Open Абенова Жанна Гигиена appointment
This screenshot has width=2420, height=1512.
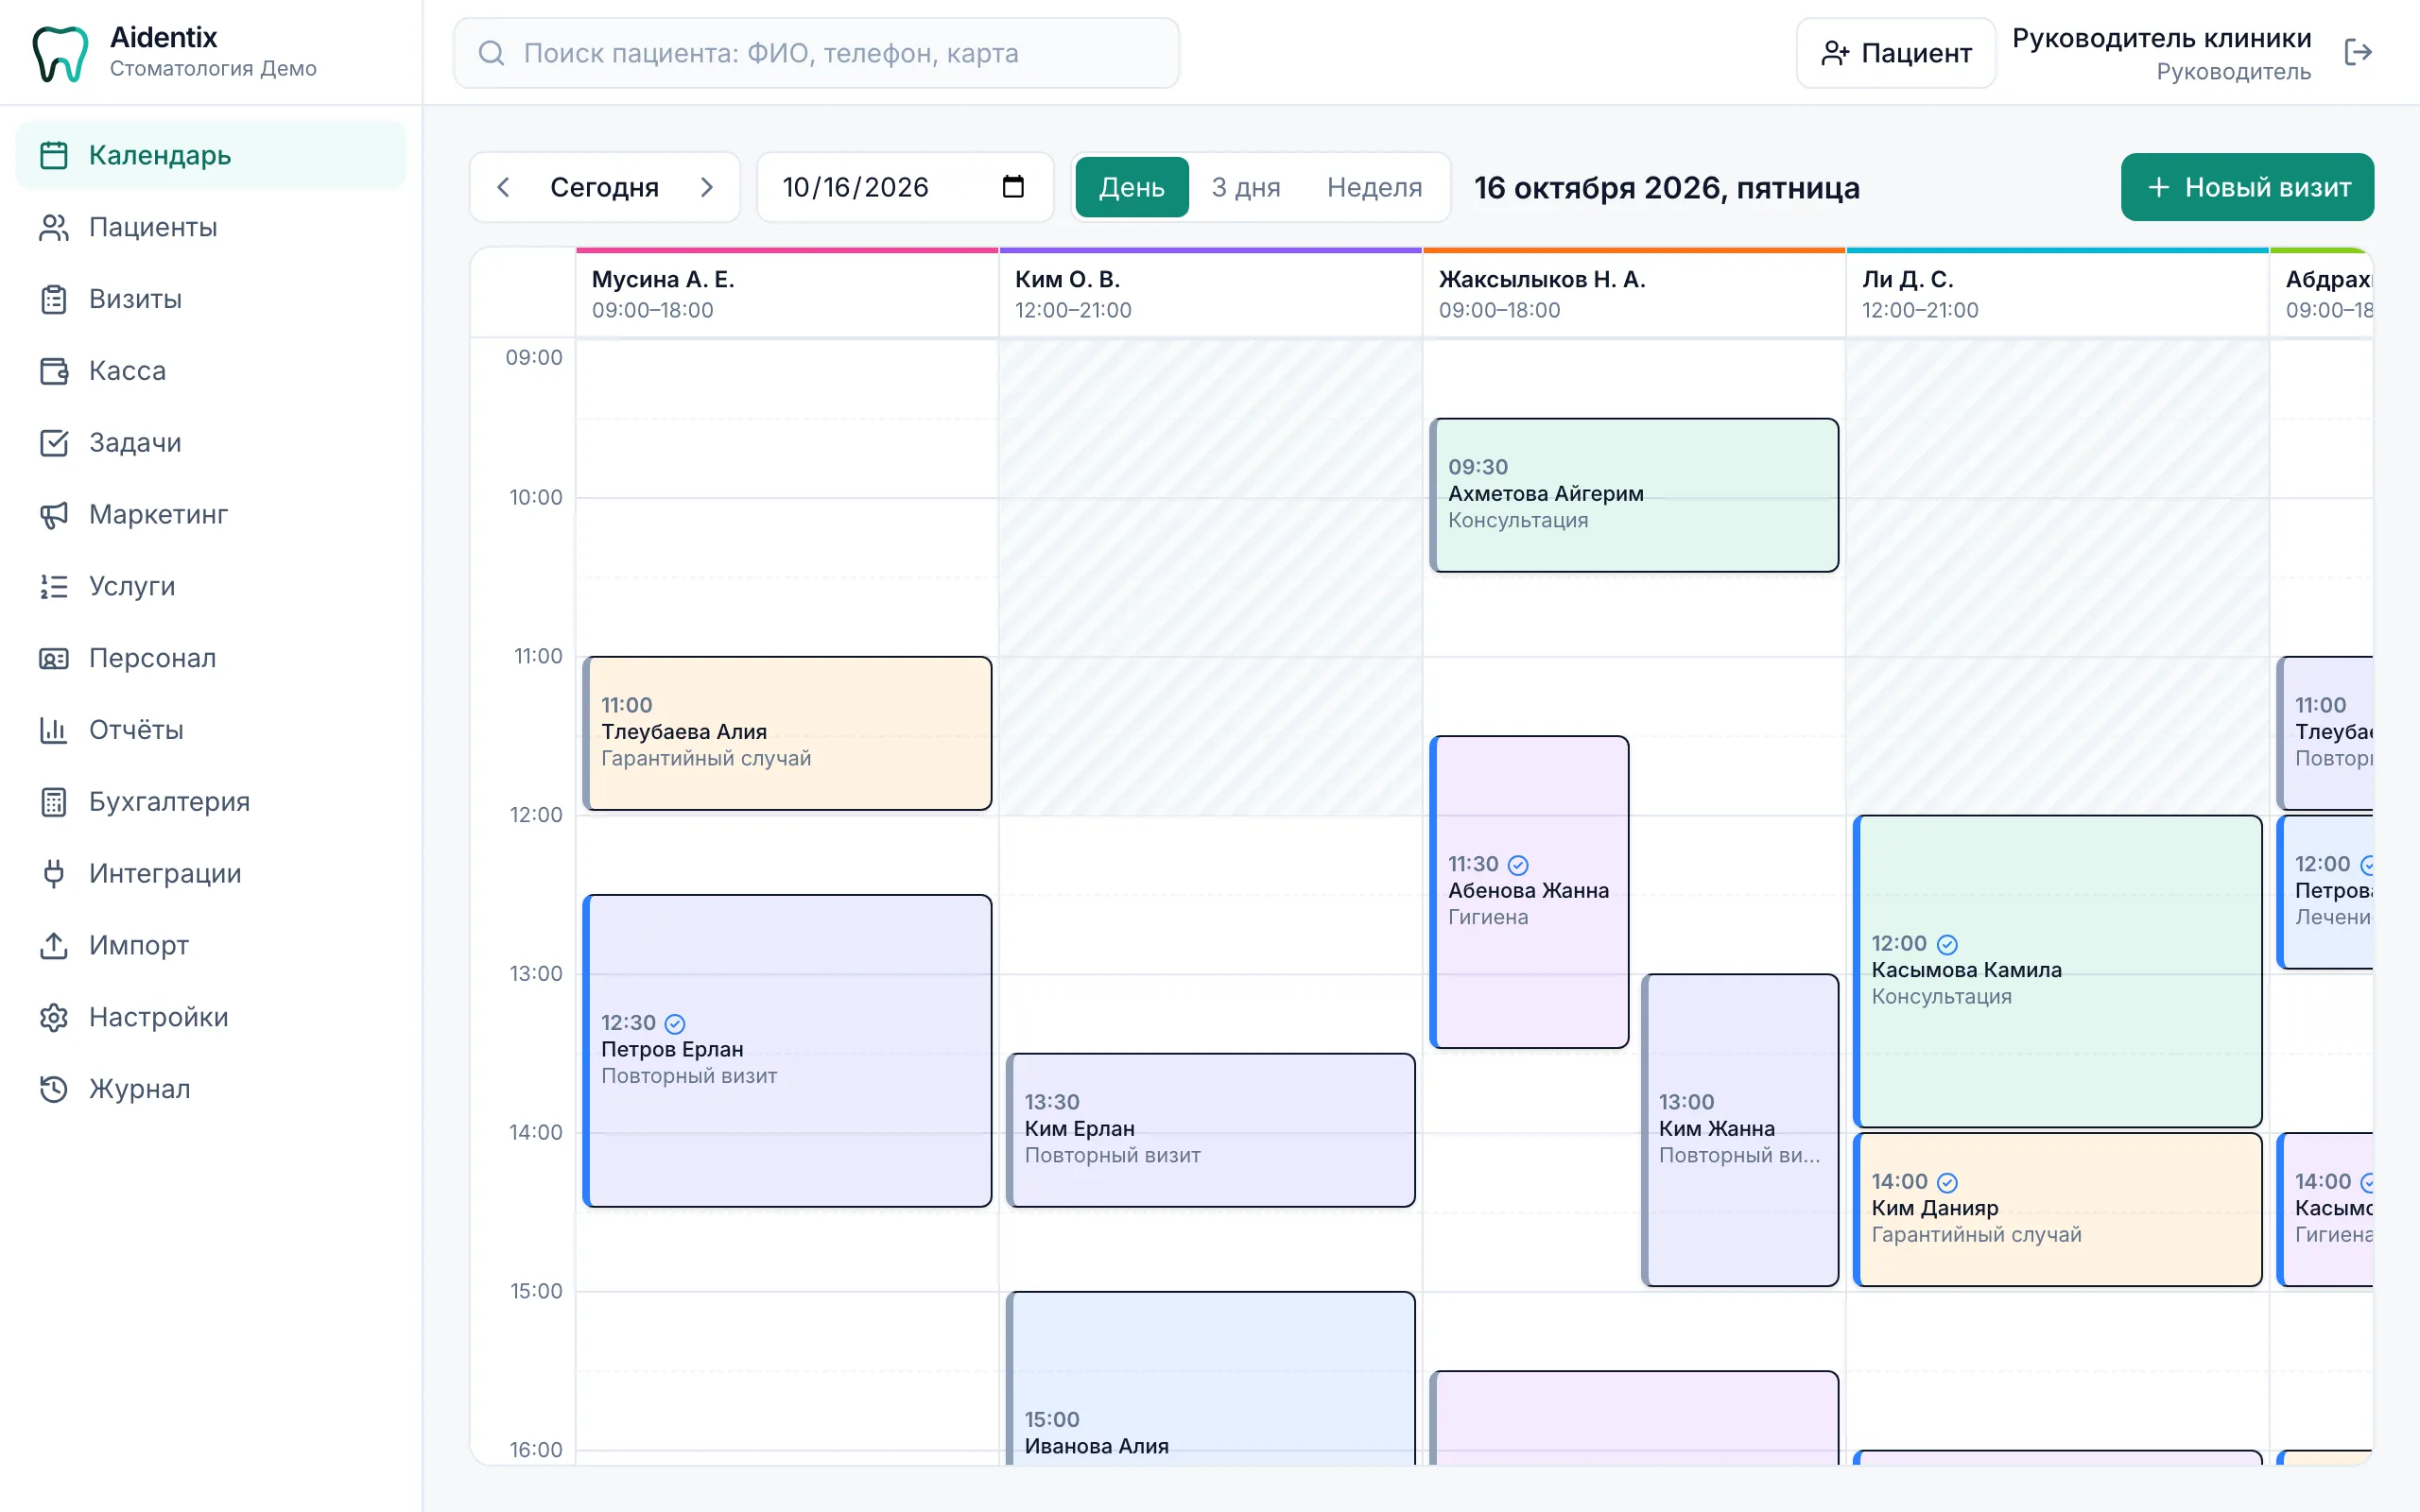[x=1529, y=892]
